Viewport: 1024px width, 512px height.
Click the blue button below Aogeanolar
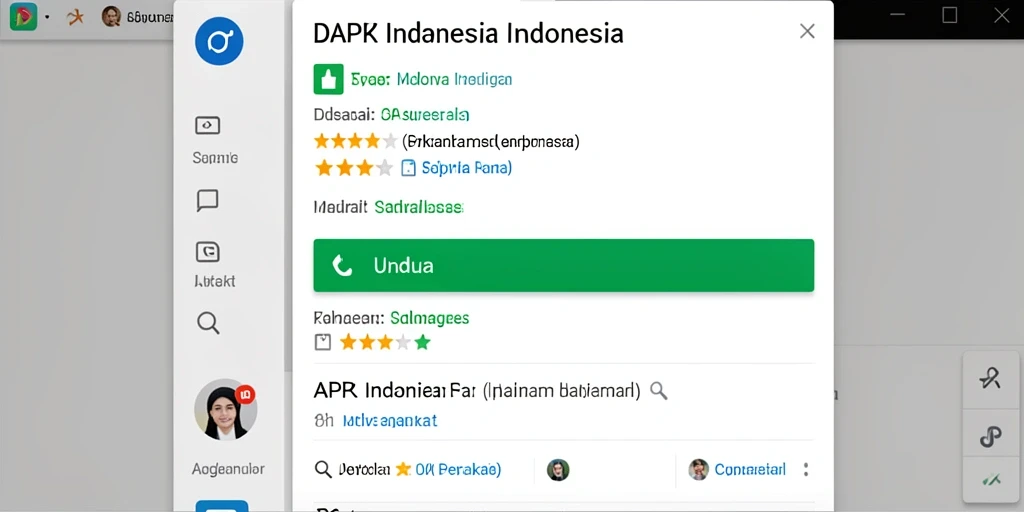point(222,506)
